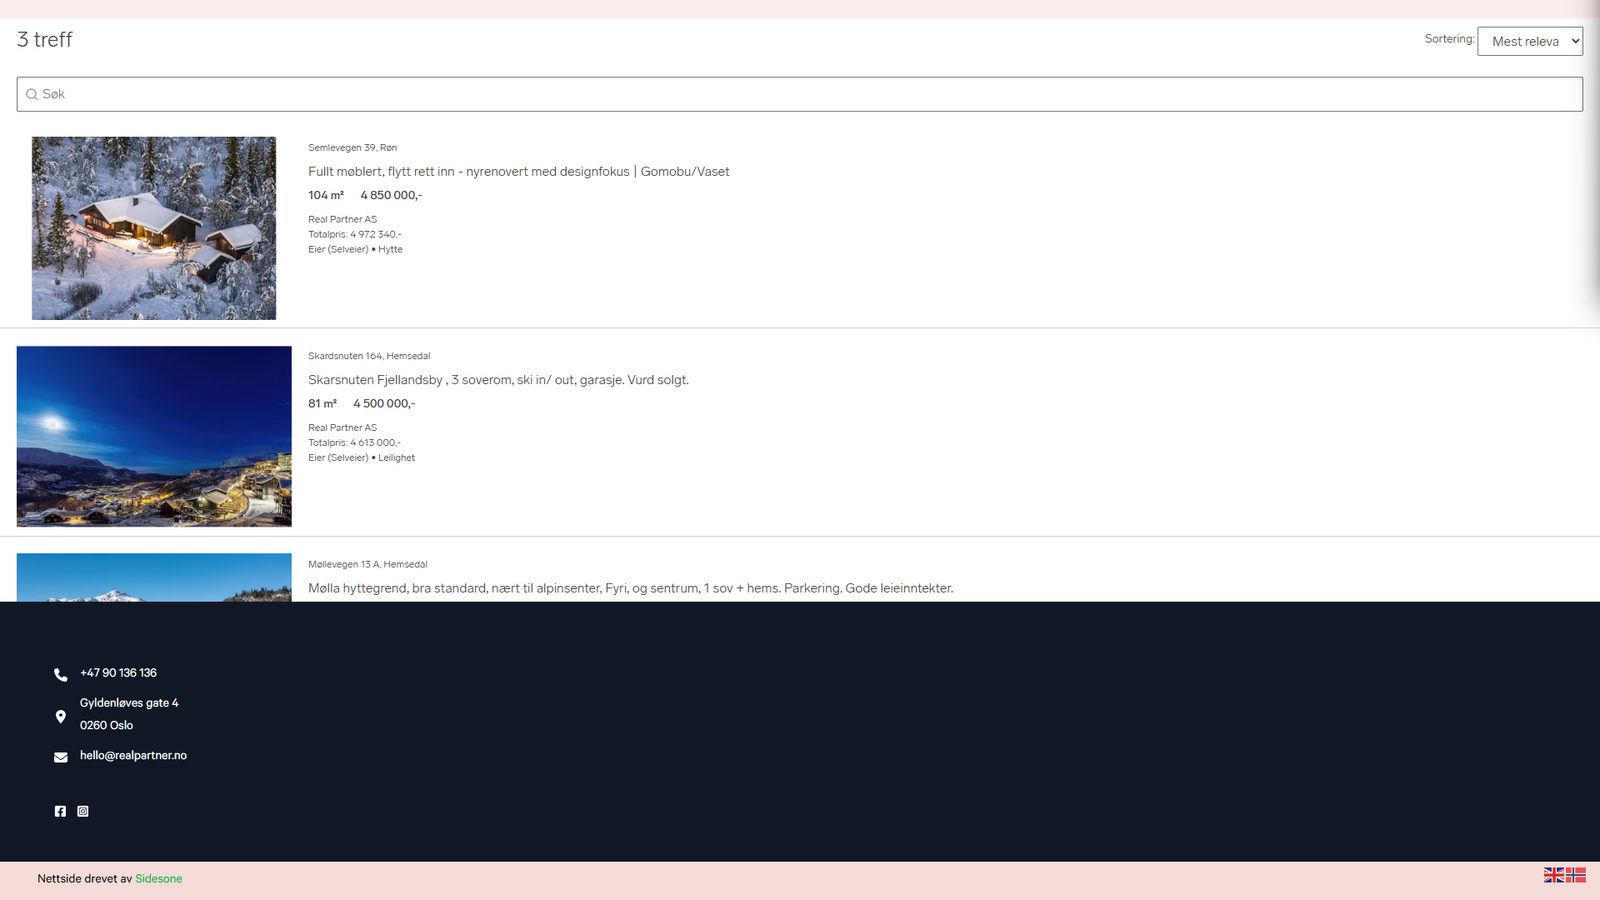
Task: Click the location pin icon
Action: click(x=61, y=717)
